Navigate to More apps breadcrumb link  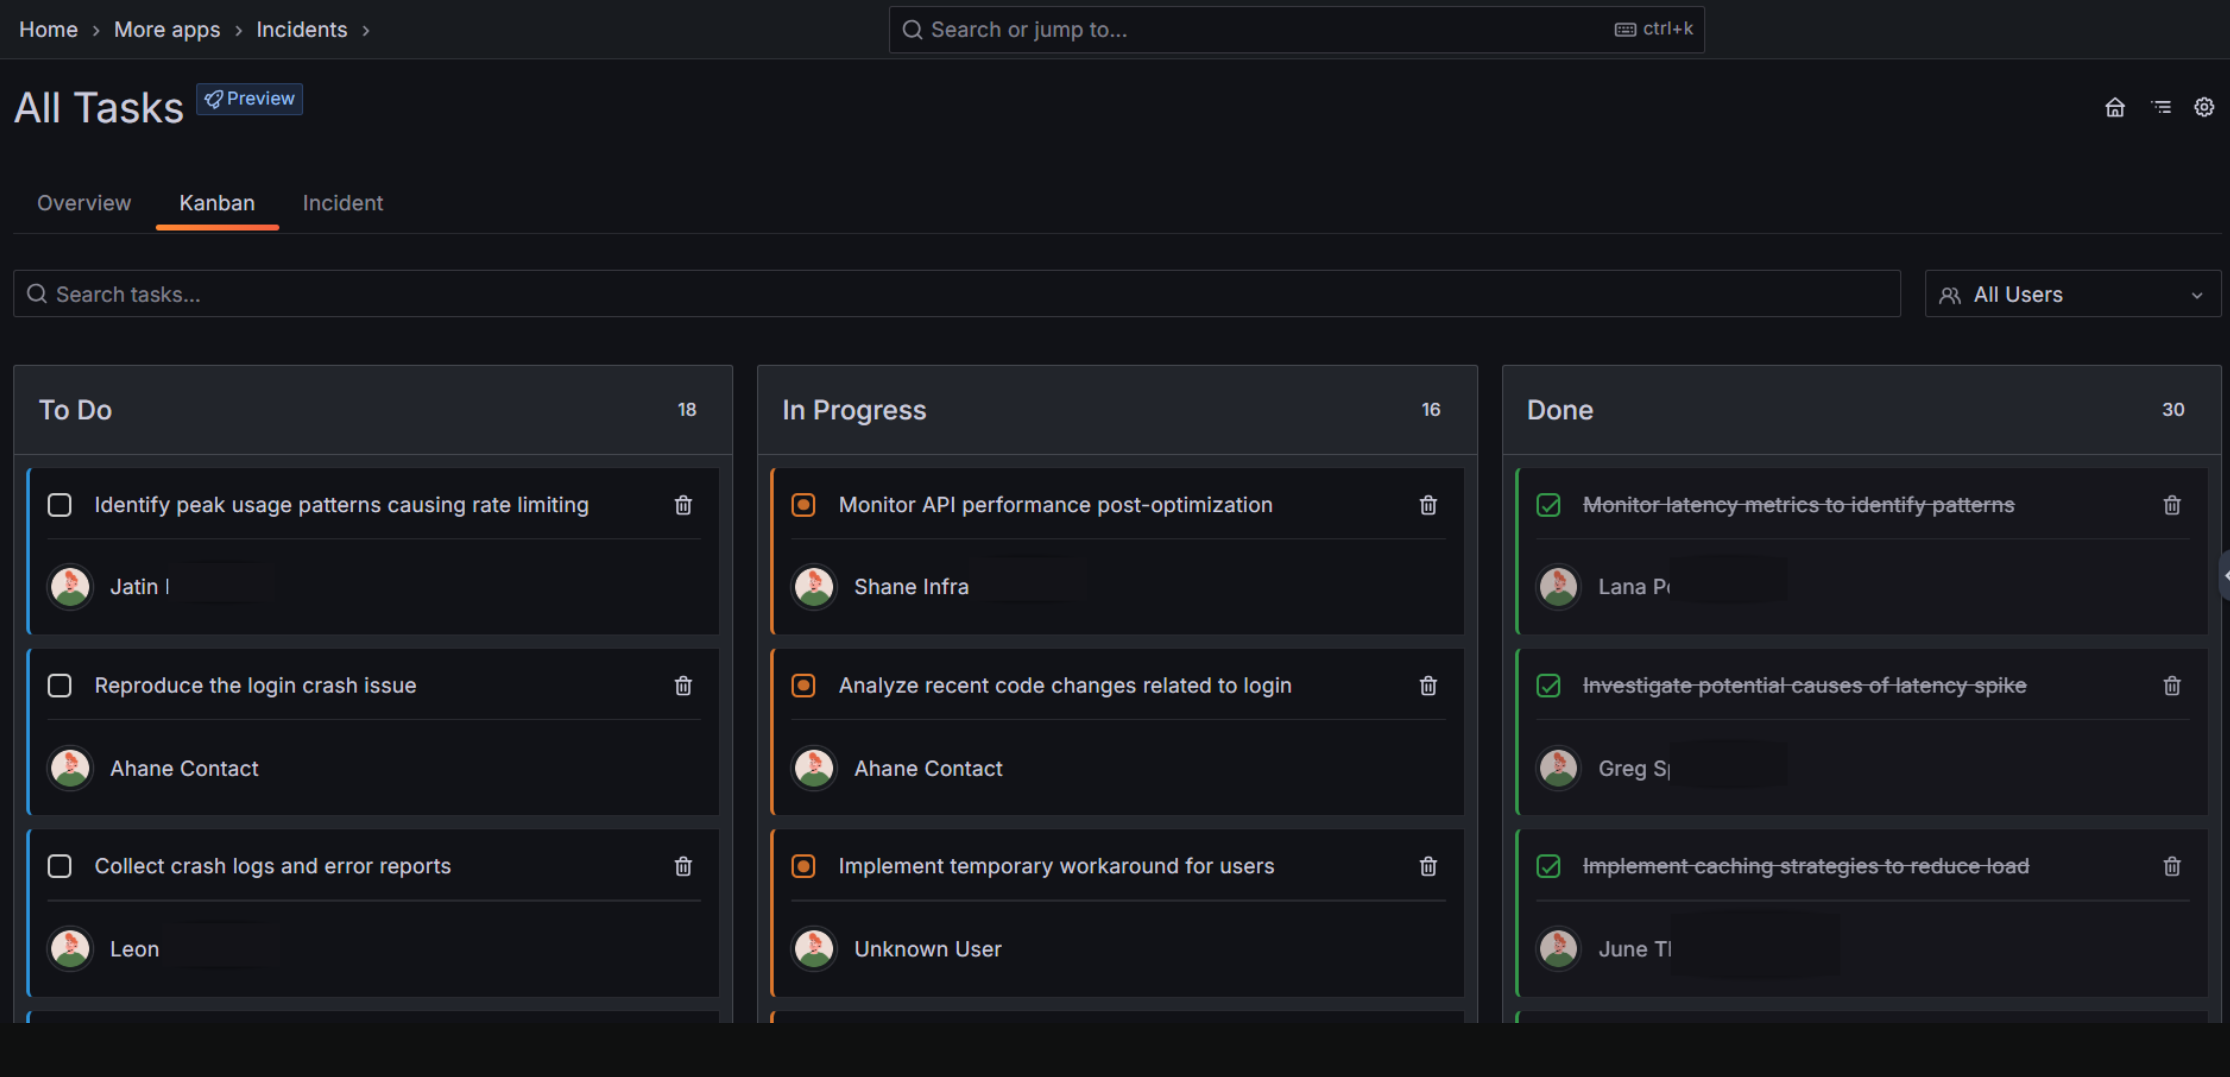(167, 30)
